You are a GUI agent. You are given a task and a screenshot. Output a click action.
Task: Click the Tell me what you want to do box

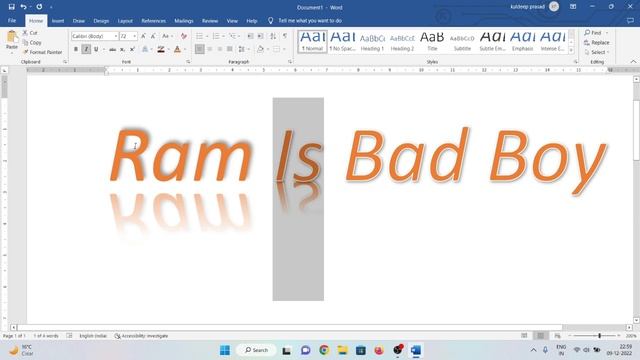305,20
